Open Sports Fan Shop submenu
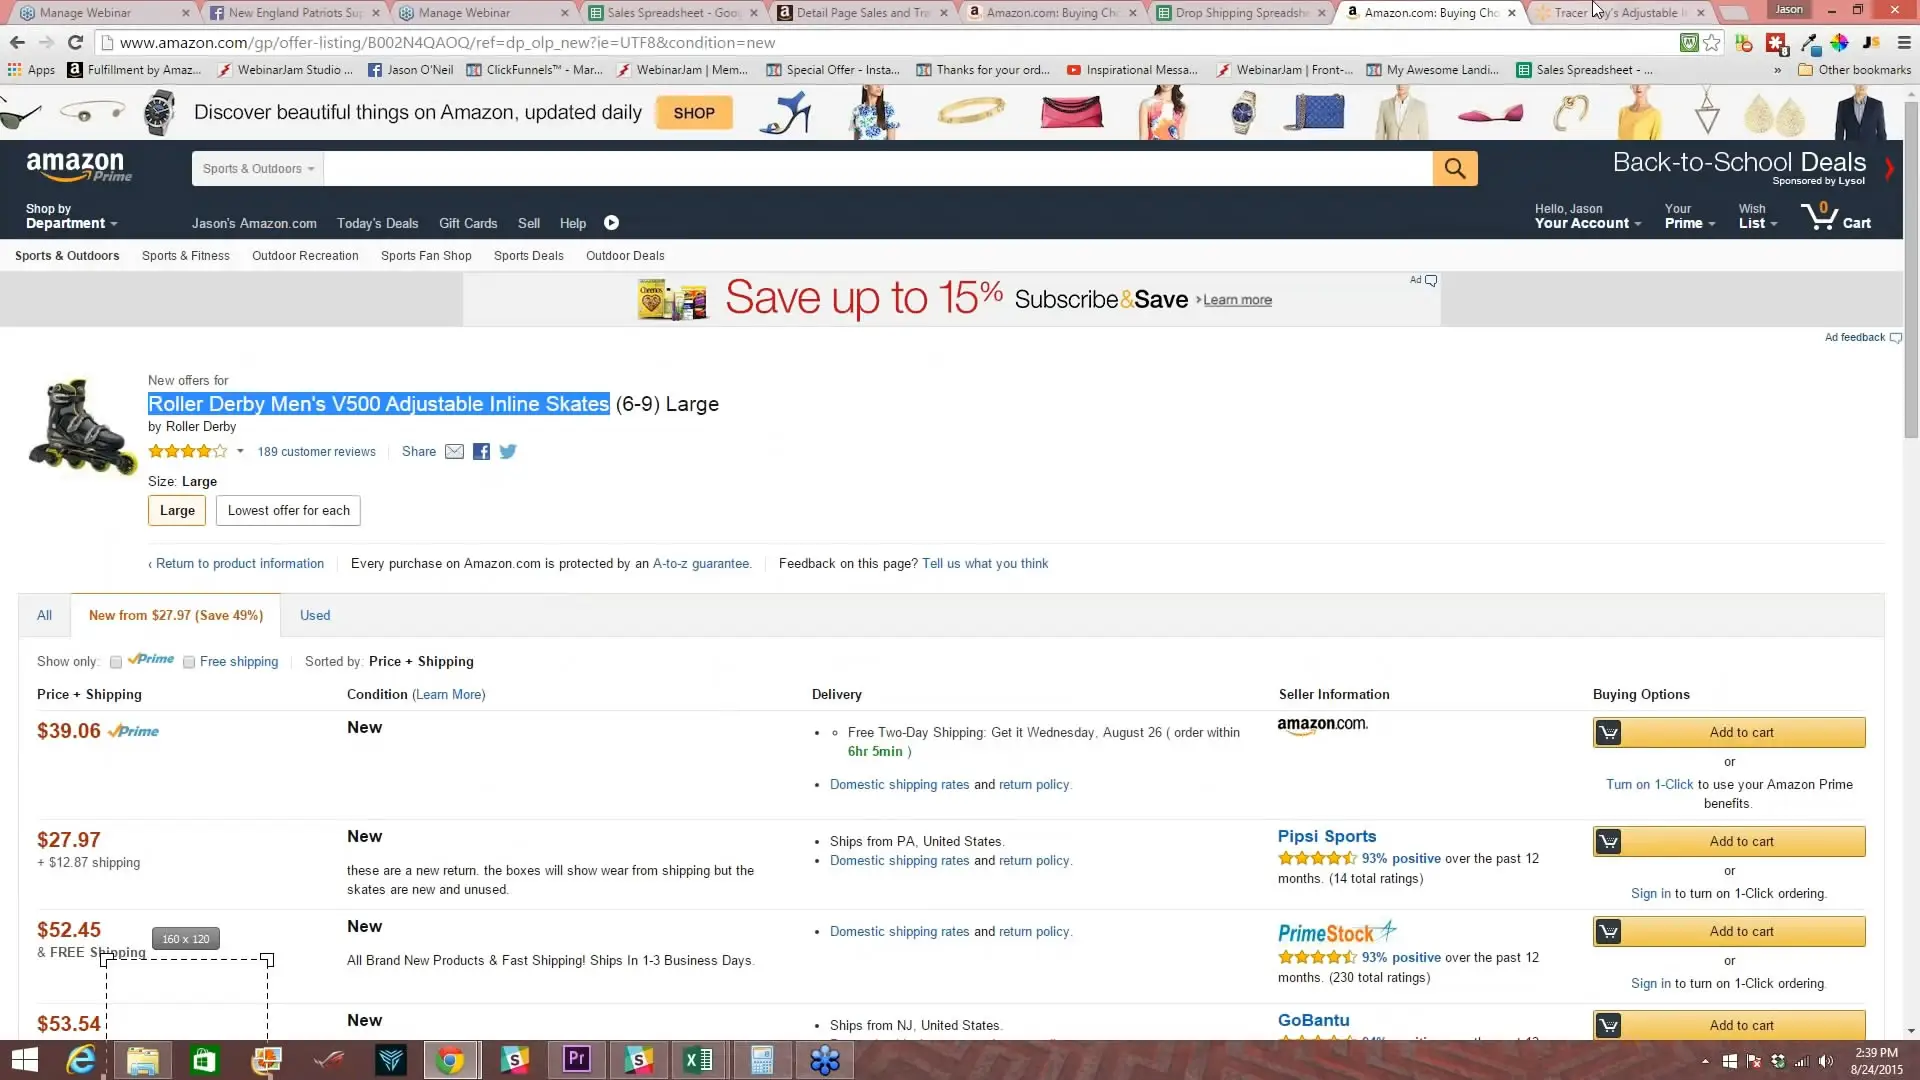 click(426, 256)
